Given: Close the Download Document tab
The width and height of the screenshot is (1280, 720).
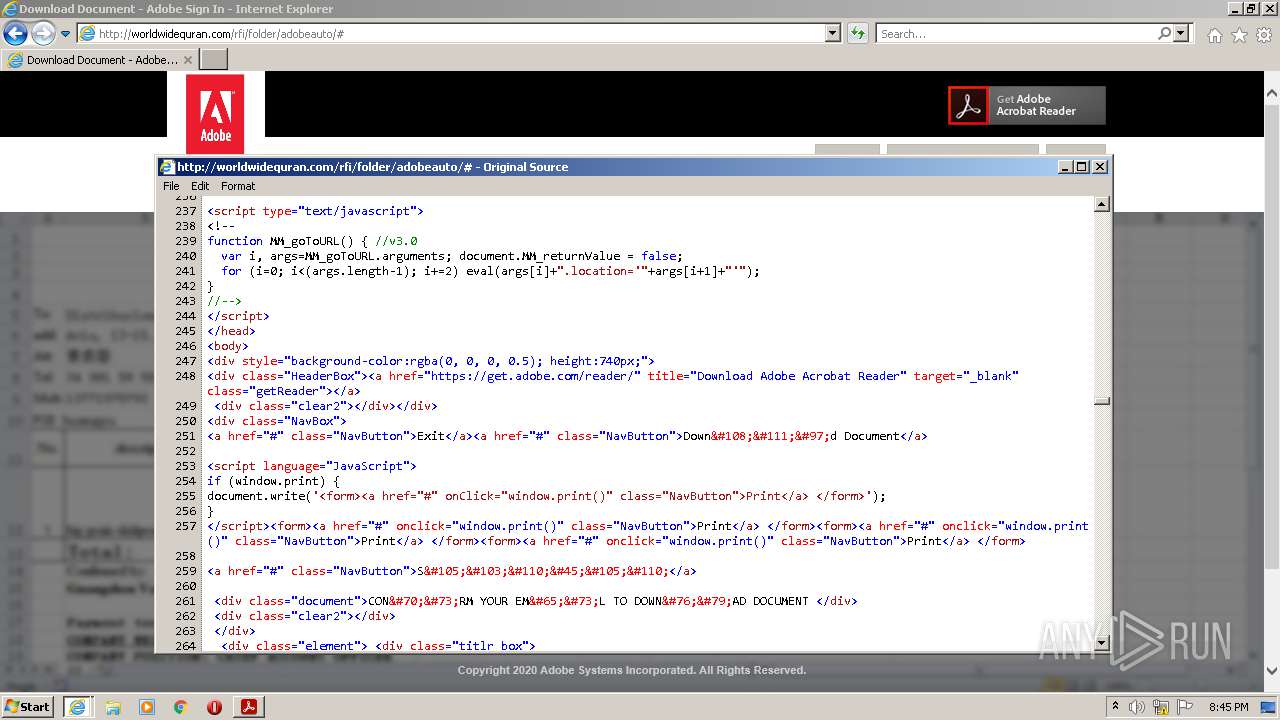Looking at the screenshot, I should click(x=188, y=60).
